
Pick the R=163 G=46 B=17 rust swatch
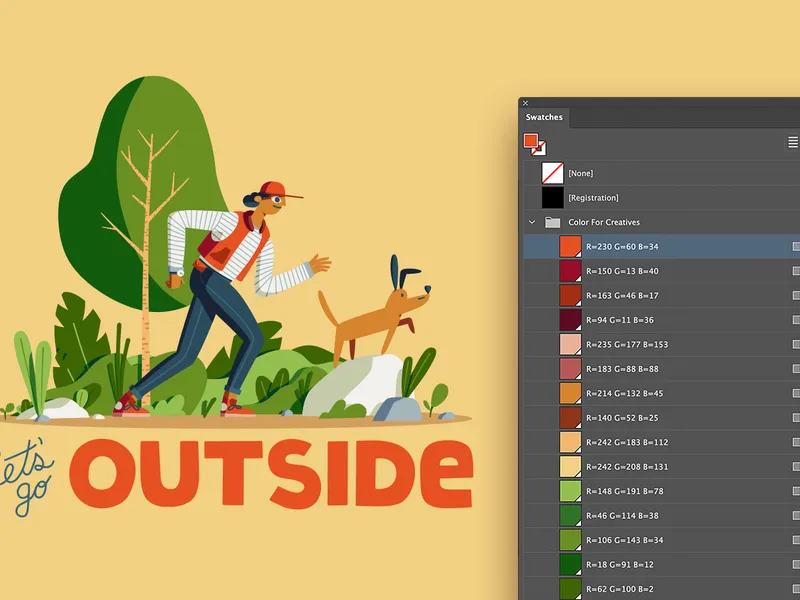[x=570, y=295]
